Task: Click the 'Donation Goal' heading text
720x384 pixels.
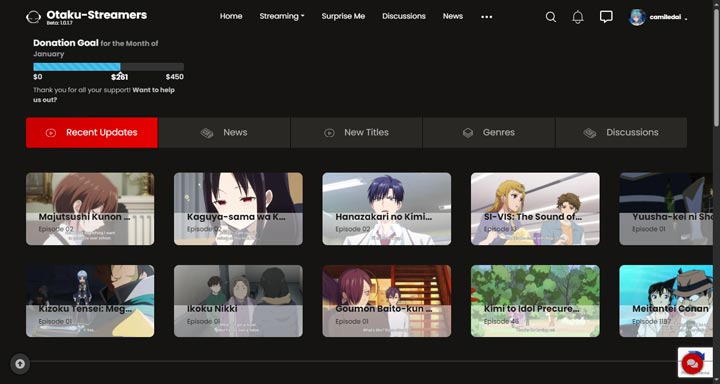Action: click(x=66, y=43)
